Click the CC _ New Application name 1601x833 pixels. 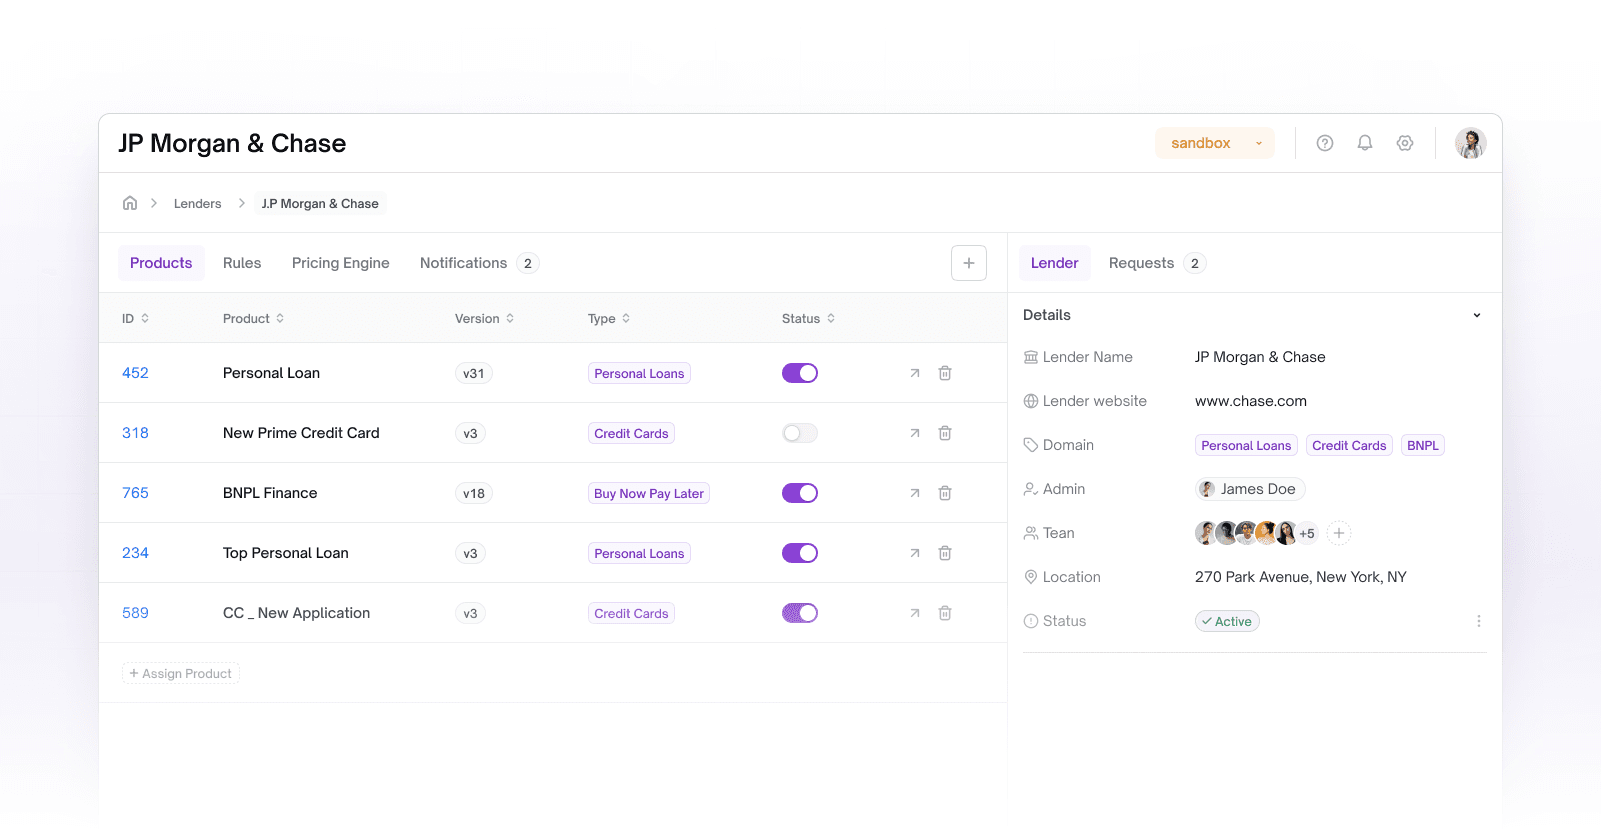coord(296,613)
